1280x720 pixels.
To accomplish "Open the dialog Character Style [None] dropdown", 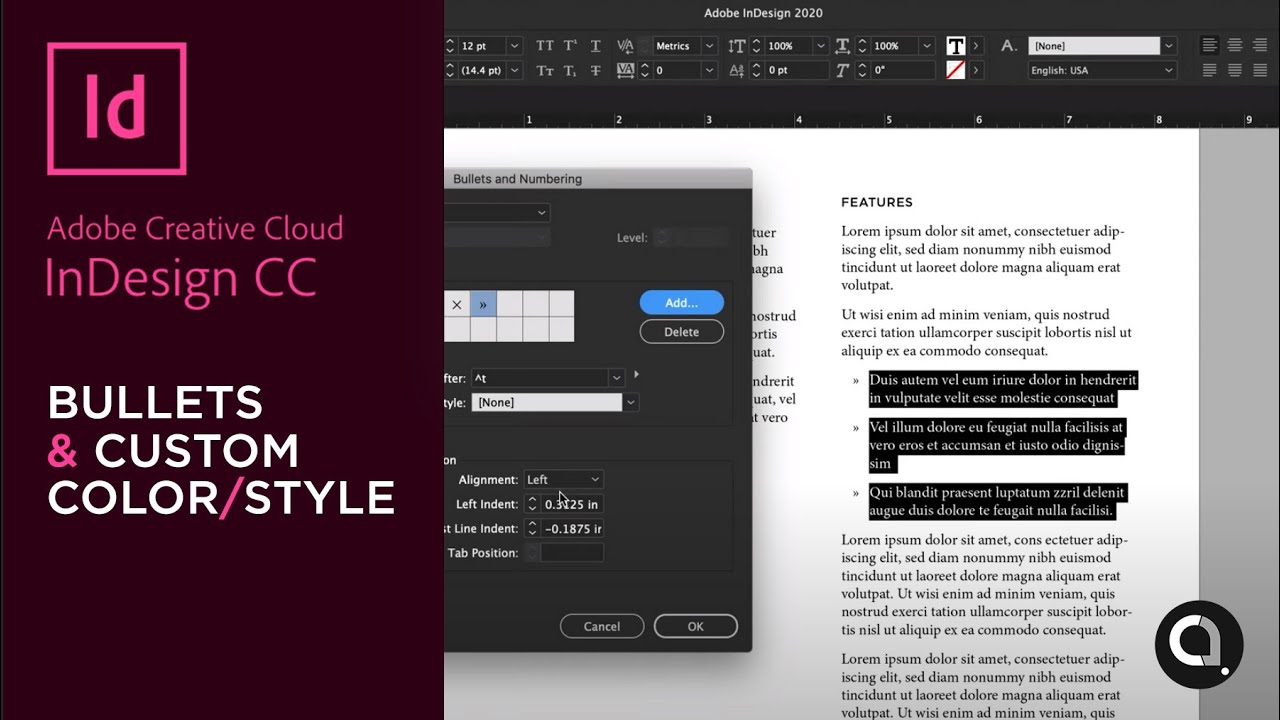I will coord(631,402).
